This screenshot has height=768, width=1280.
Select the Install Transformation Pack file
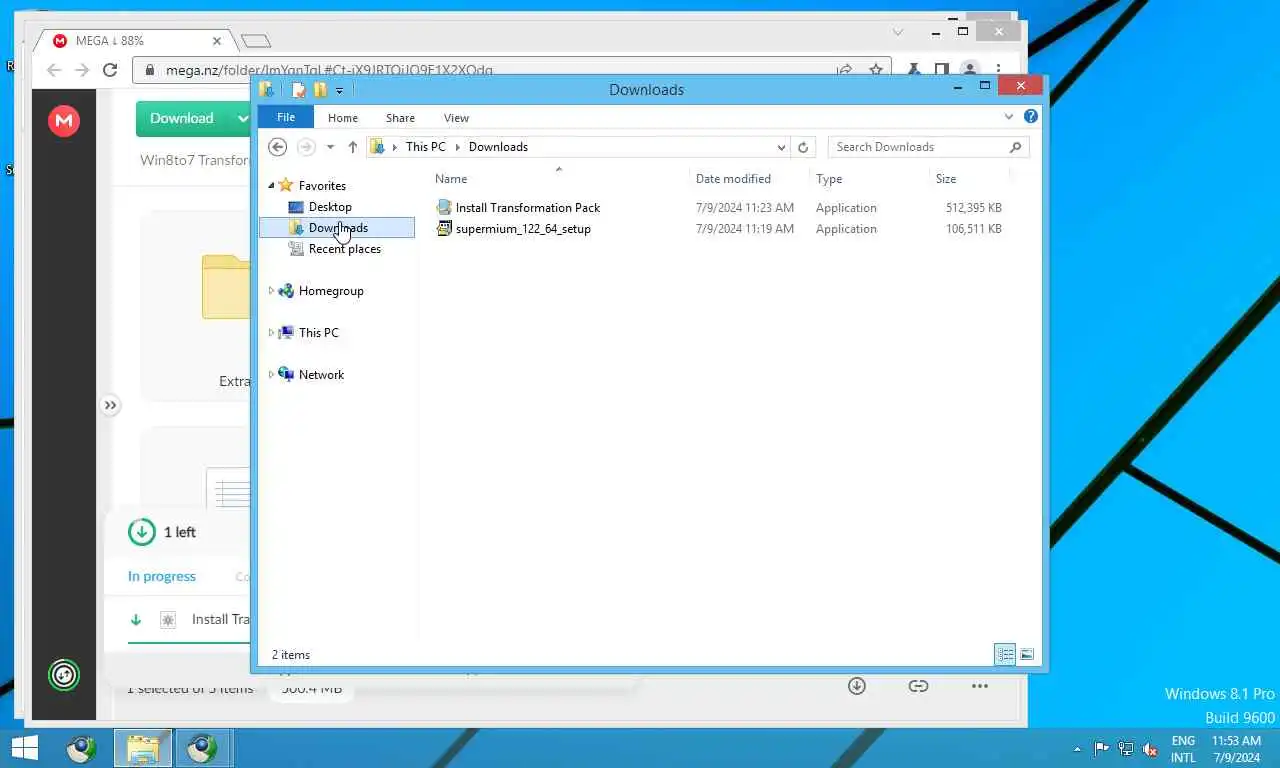tap(528, 208)
